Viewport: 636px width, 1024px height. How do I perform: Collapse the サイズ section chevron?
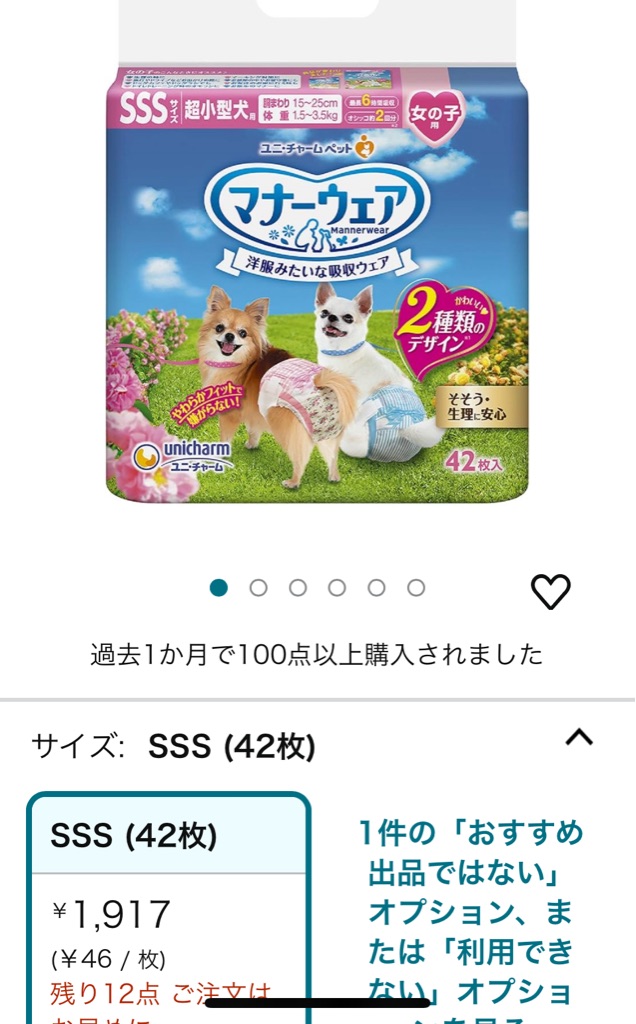coord(579,737)
